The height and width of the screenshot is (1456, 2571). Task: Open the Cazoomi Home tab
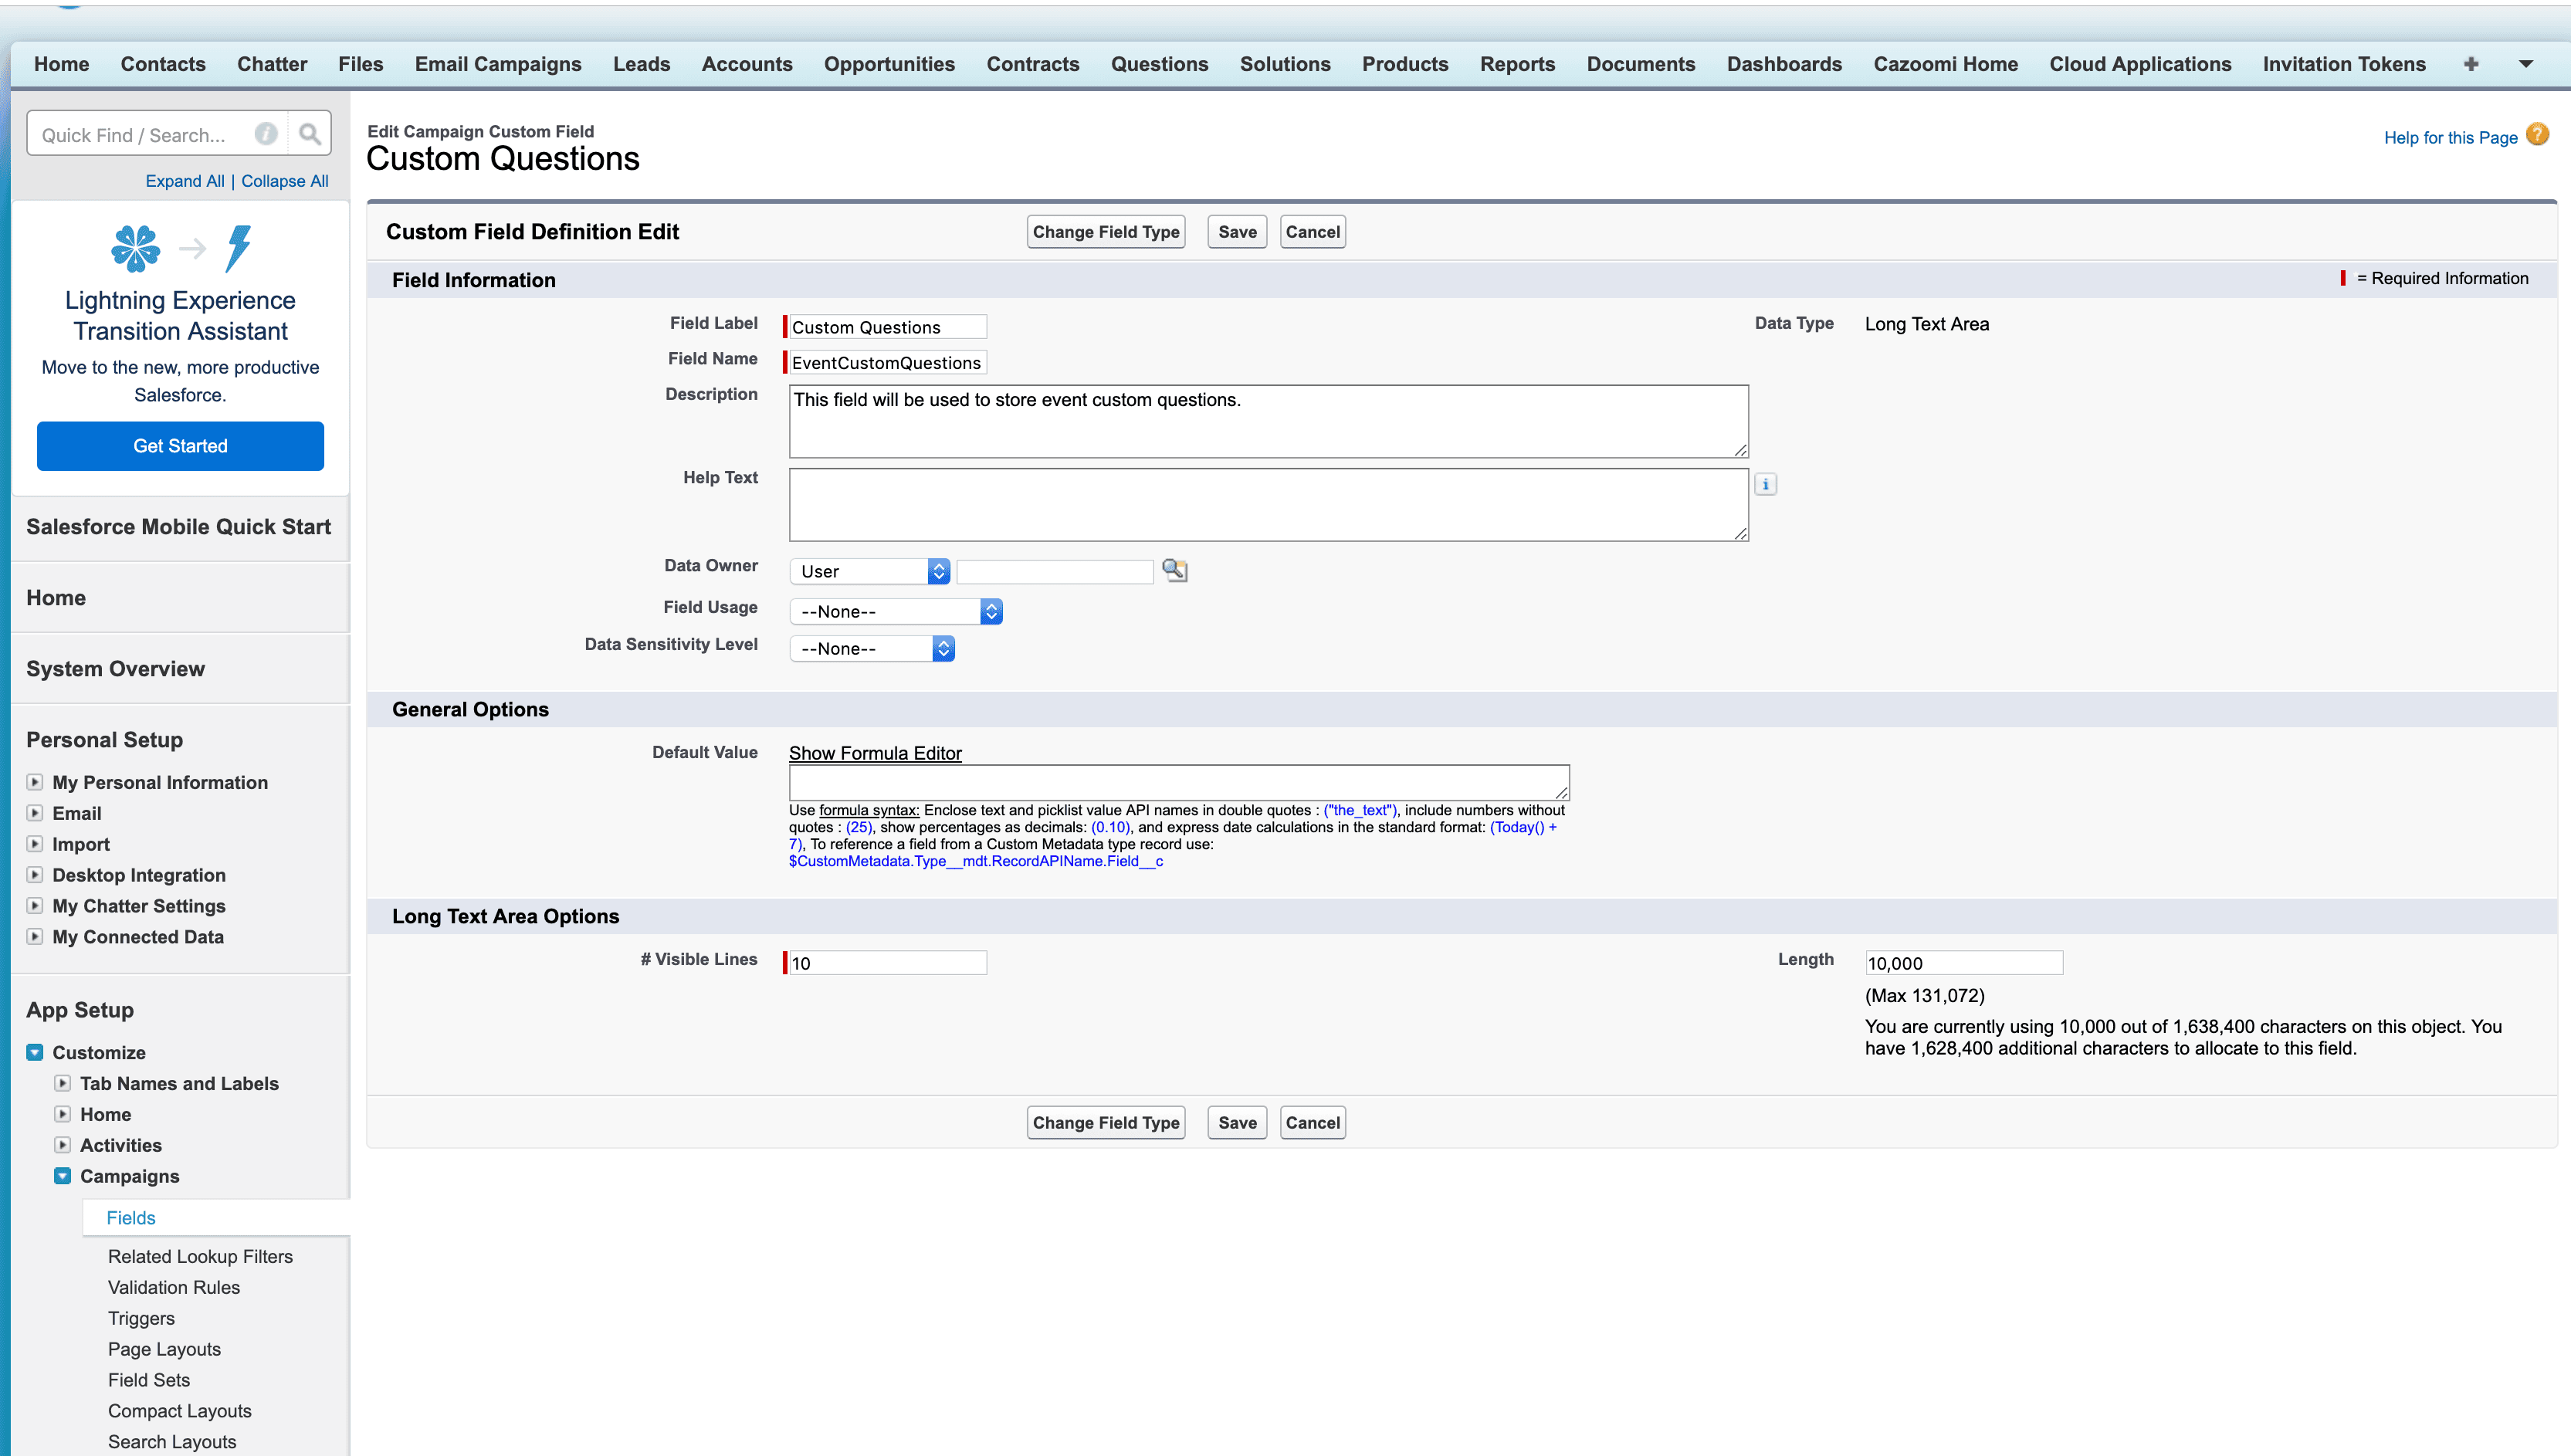click(1945, 64)
